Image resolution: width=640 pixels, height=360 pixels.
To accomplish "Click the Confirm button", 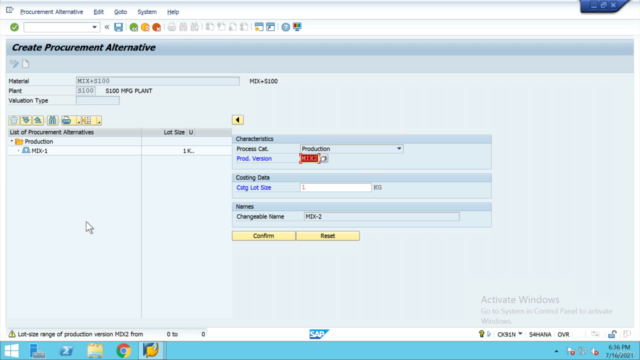I will tap(264, 236).
